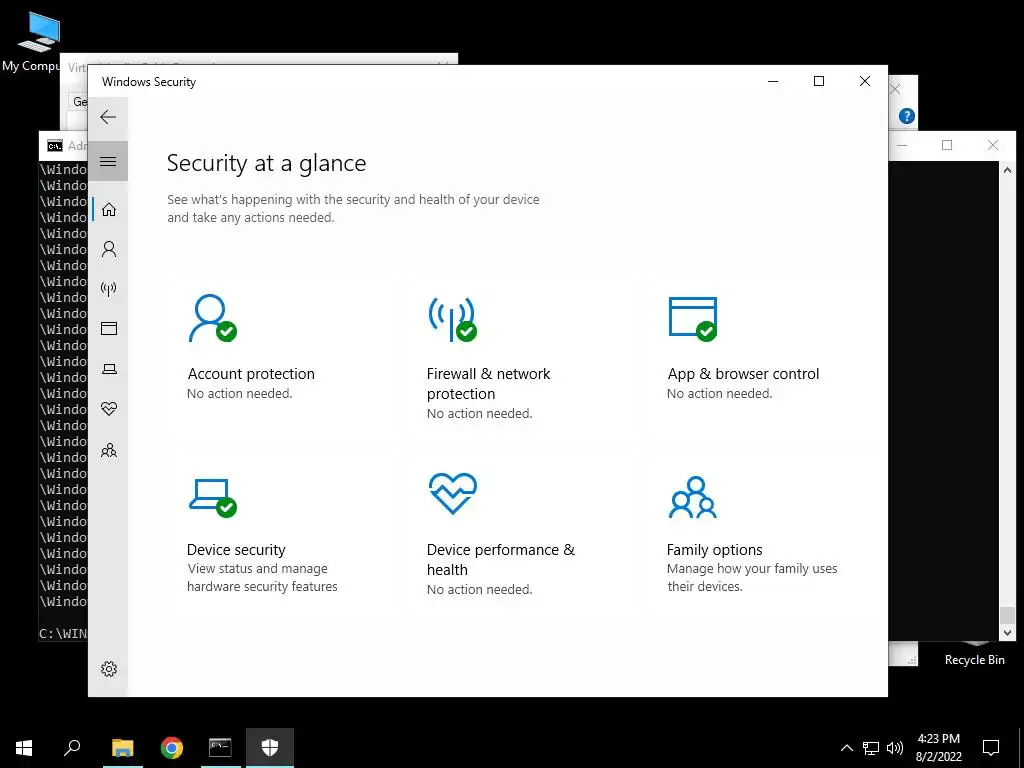Close the Command Prompt window behind
Viewport: 1024px width, 768px height.
993,145
